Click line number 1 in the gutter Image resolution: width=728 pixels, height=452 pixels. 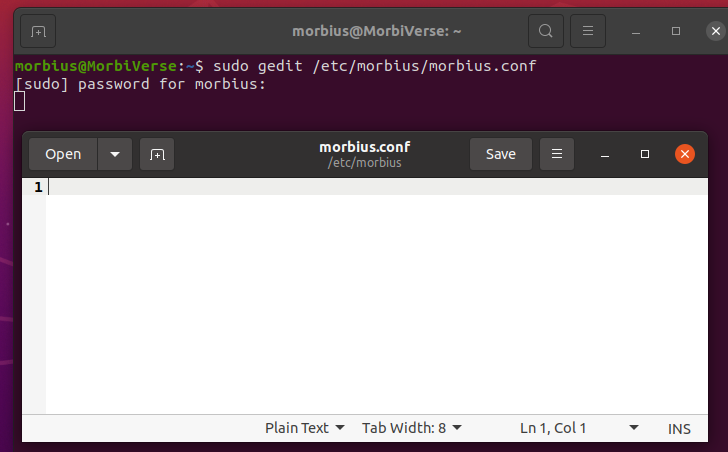pyautogui.click(x=38, y=187)
